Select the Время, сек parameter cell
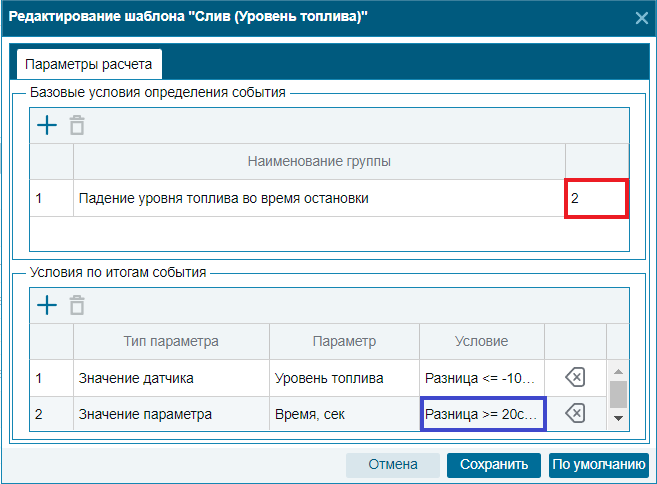The height and width of the screenshot is (484, 657). [344, 414]
